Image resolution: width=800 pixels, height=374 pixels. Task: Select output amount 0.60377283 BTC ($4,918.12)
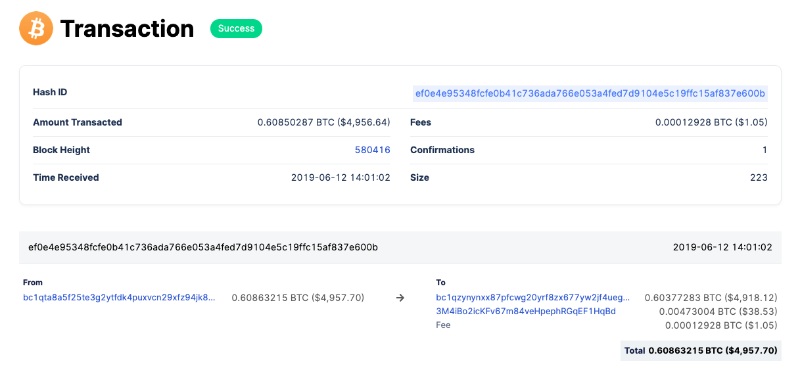click(711, 297)
